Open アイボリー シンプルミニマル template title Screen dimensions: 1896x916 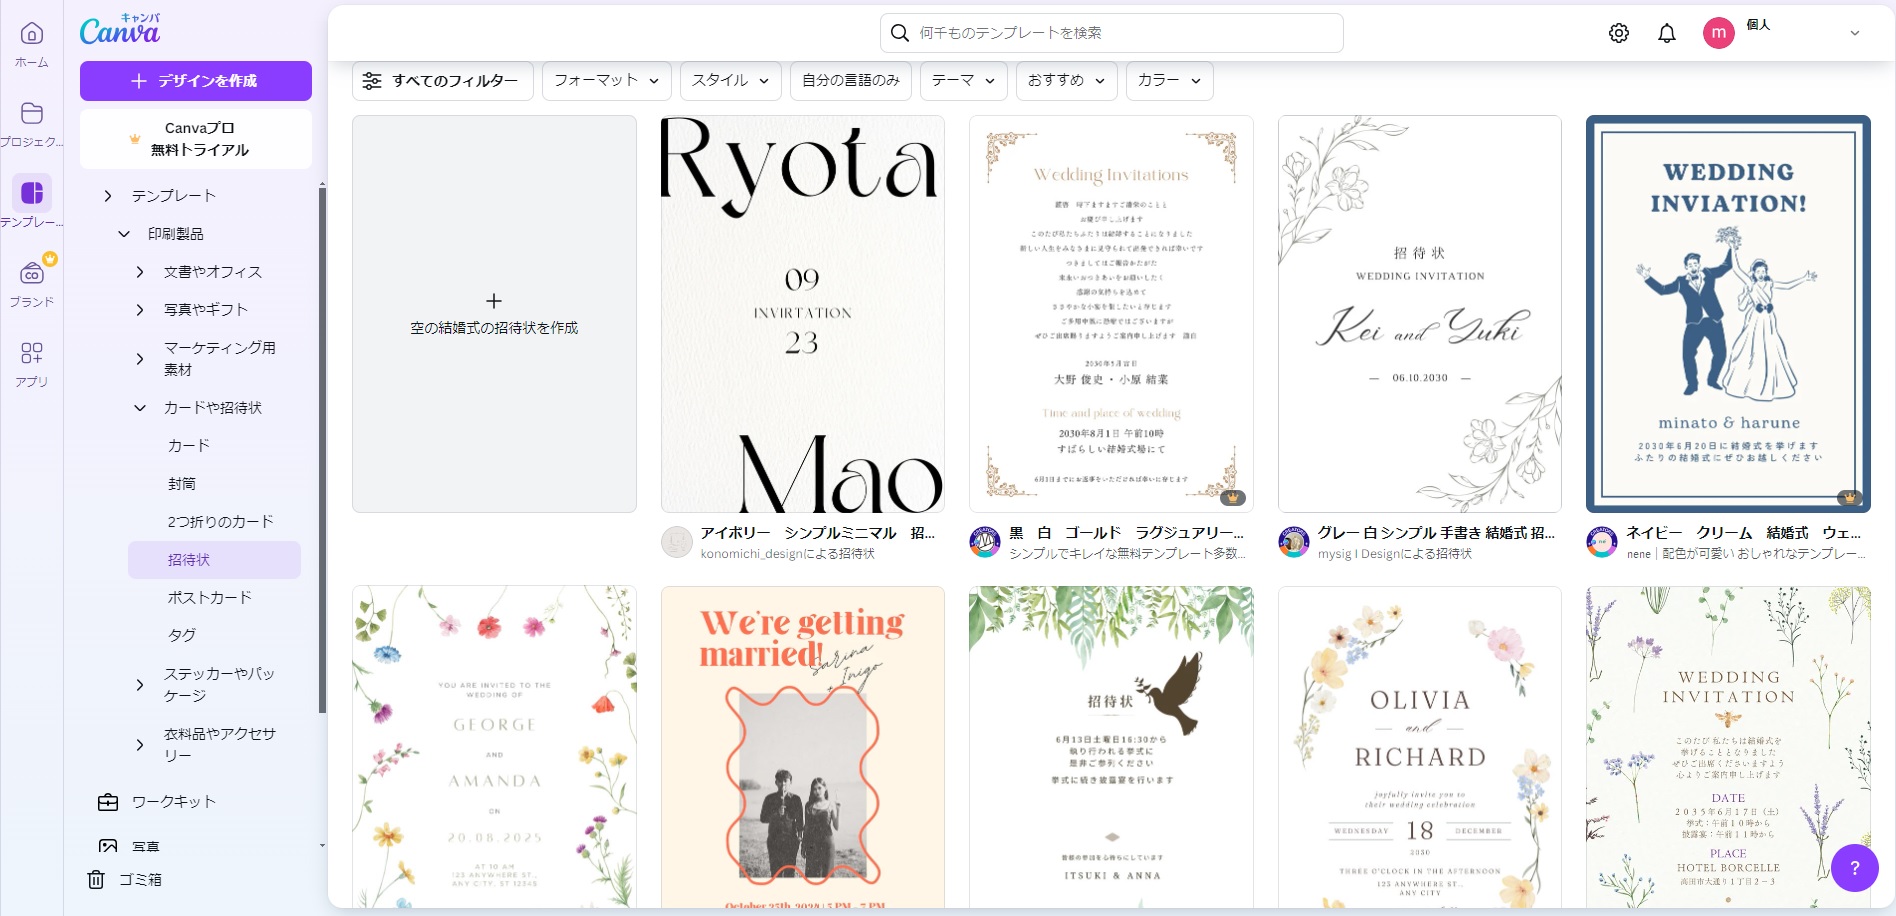818,533
